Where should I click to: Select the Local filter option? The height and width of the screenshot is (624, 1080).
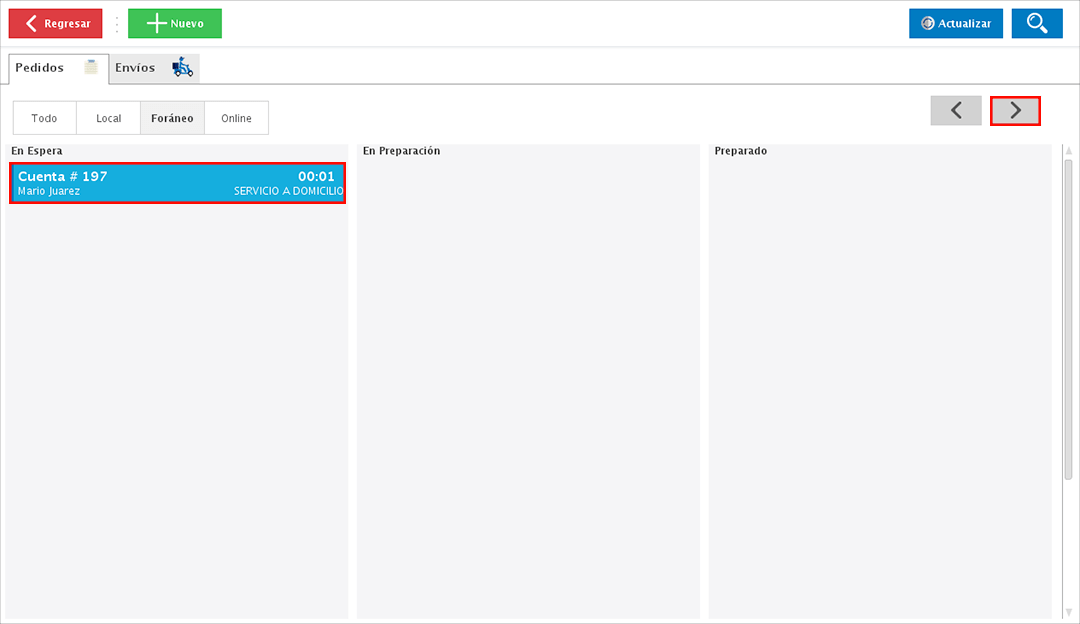pos(108,118)
